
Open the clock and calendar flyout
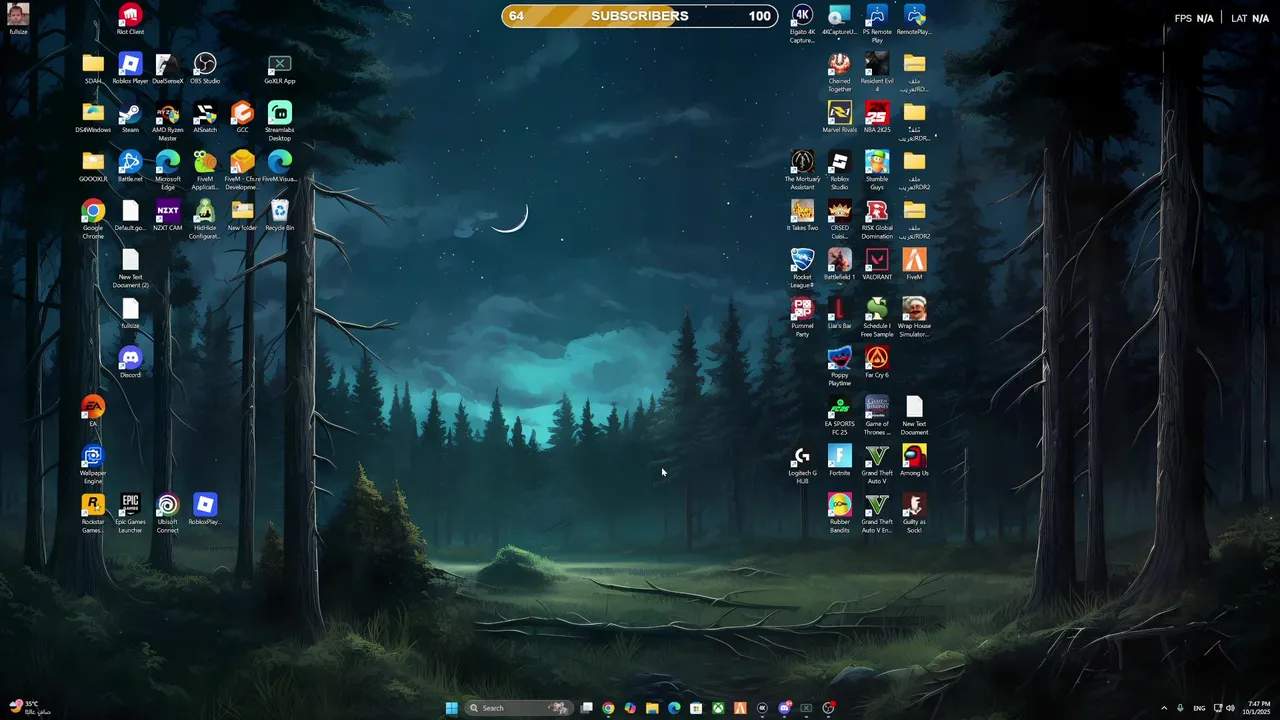pyautogui.click(x=1259, y=708)
